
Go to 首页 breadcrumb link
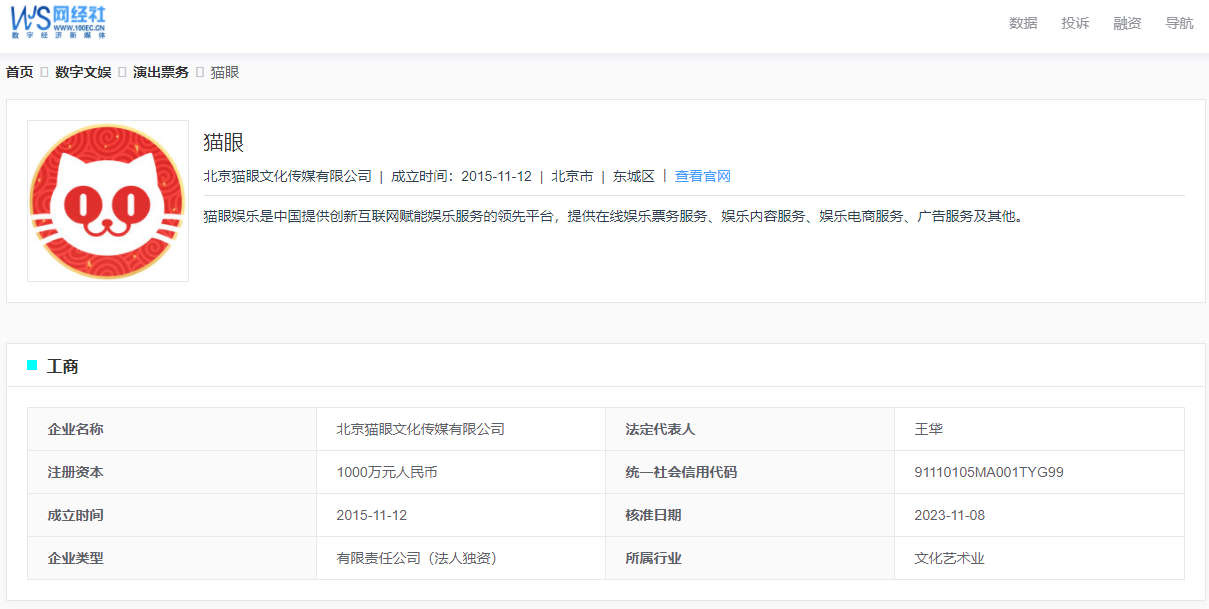pos(20,72)
